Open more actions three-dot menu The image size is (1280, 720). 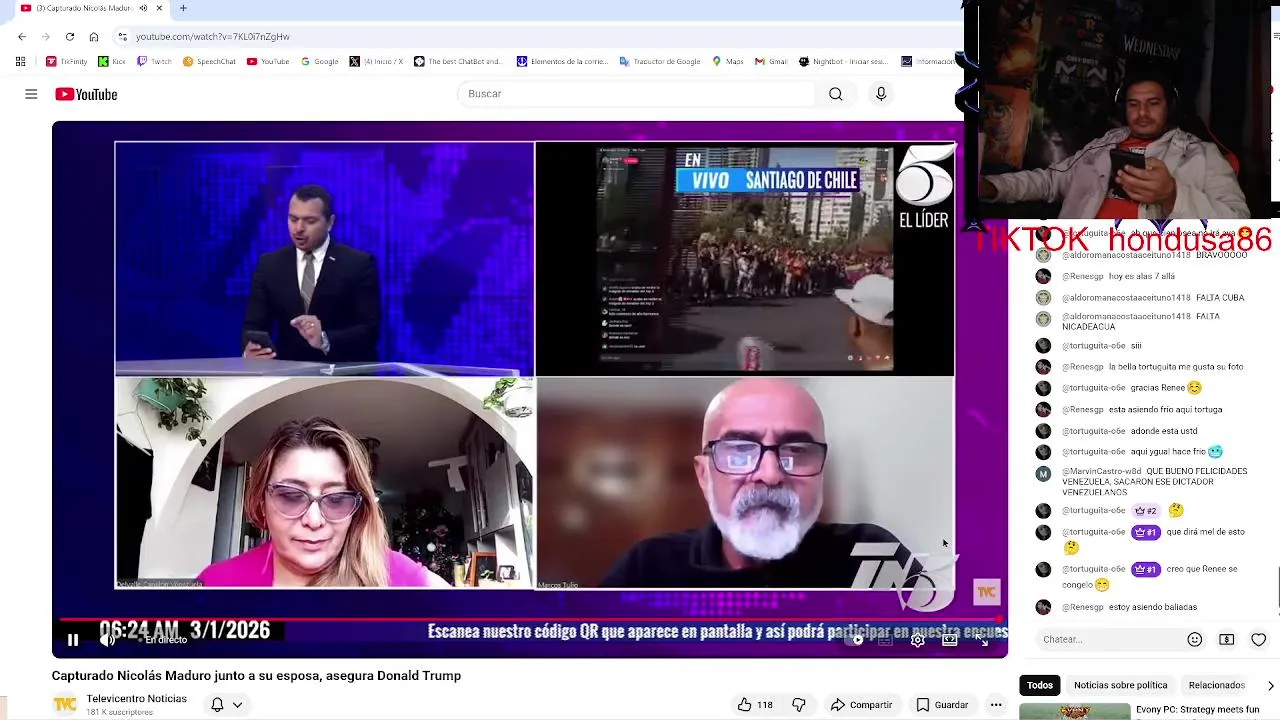coord(996,705)
